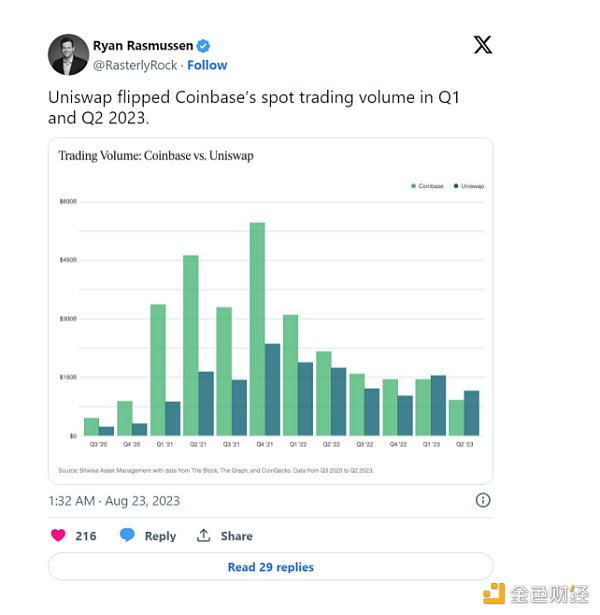
Task: Click the reply speech bubble icon
Action: pyautogui.click(x=127, y=535)
